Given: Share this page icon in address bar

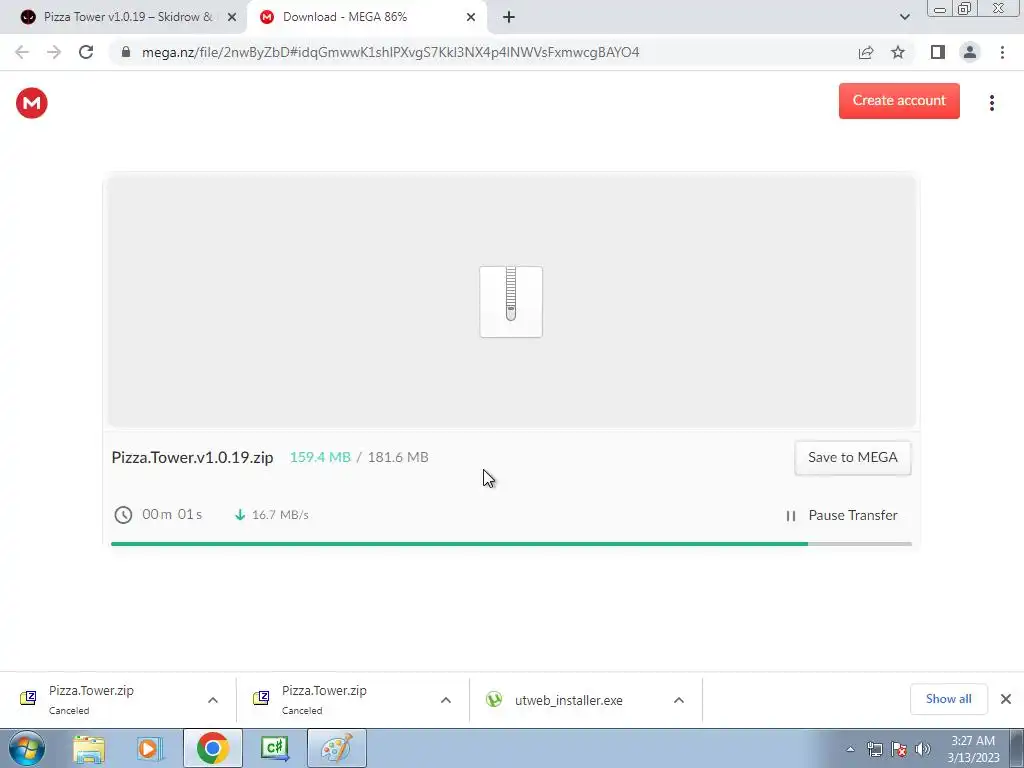Looking at the screenshot, I should point(866,52).
